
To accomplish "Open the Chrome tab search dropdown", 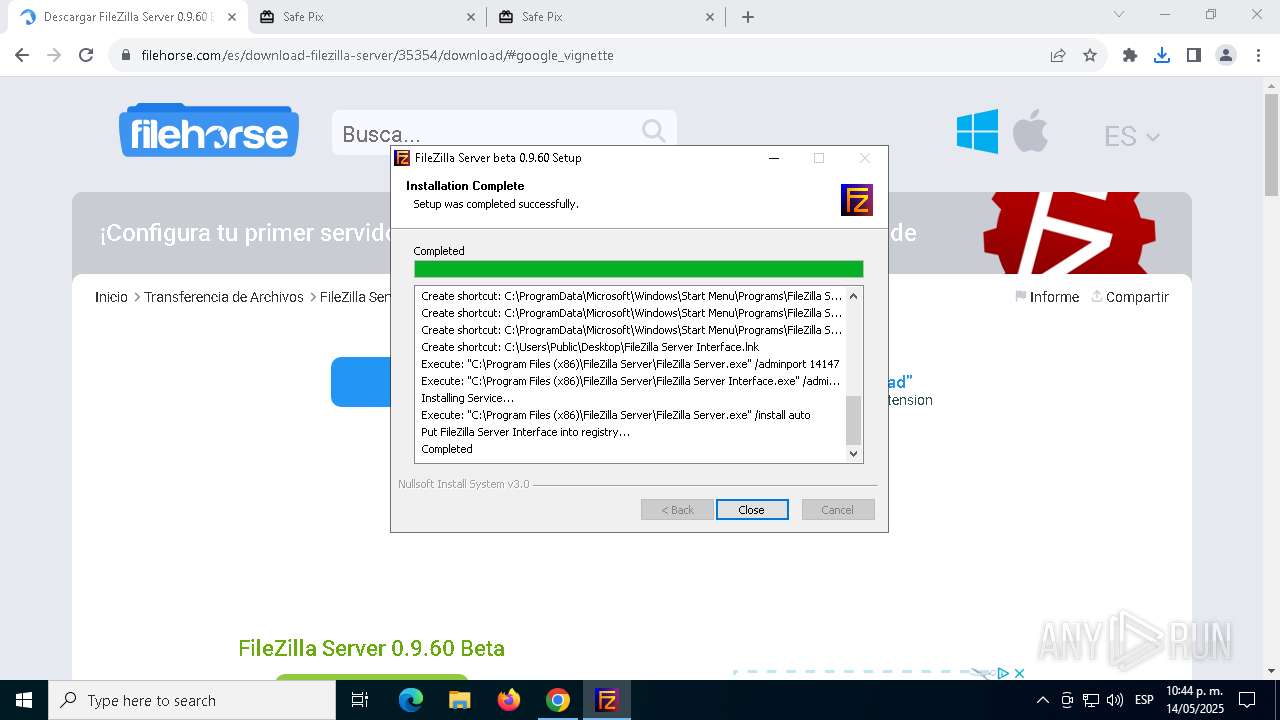I will click(1119, 15).
